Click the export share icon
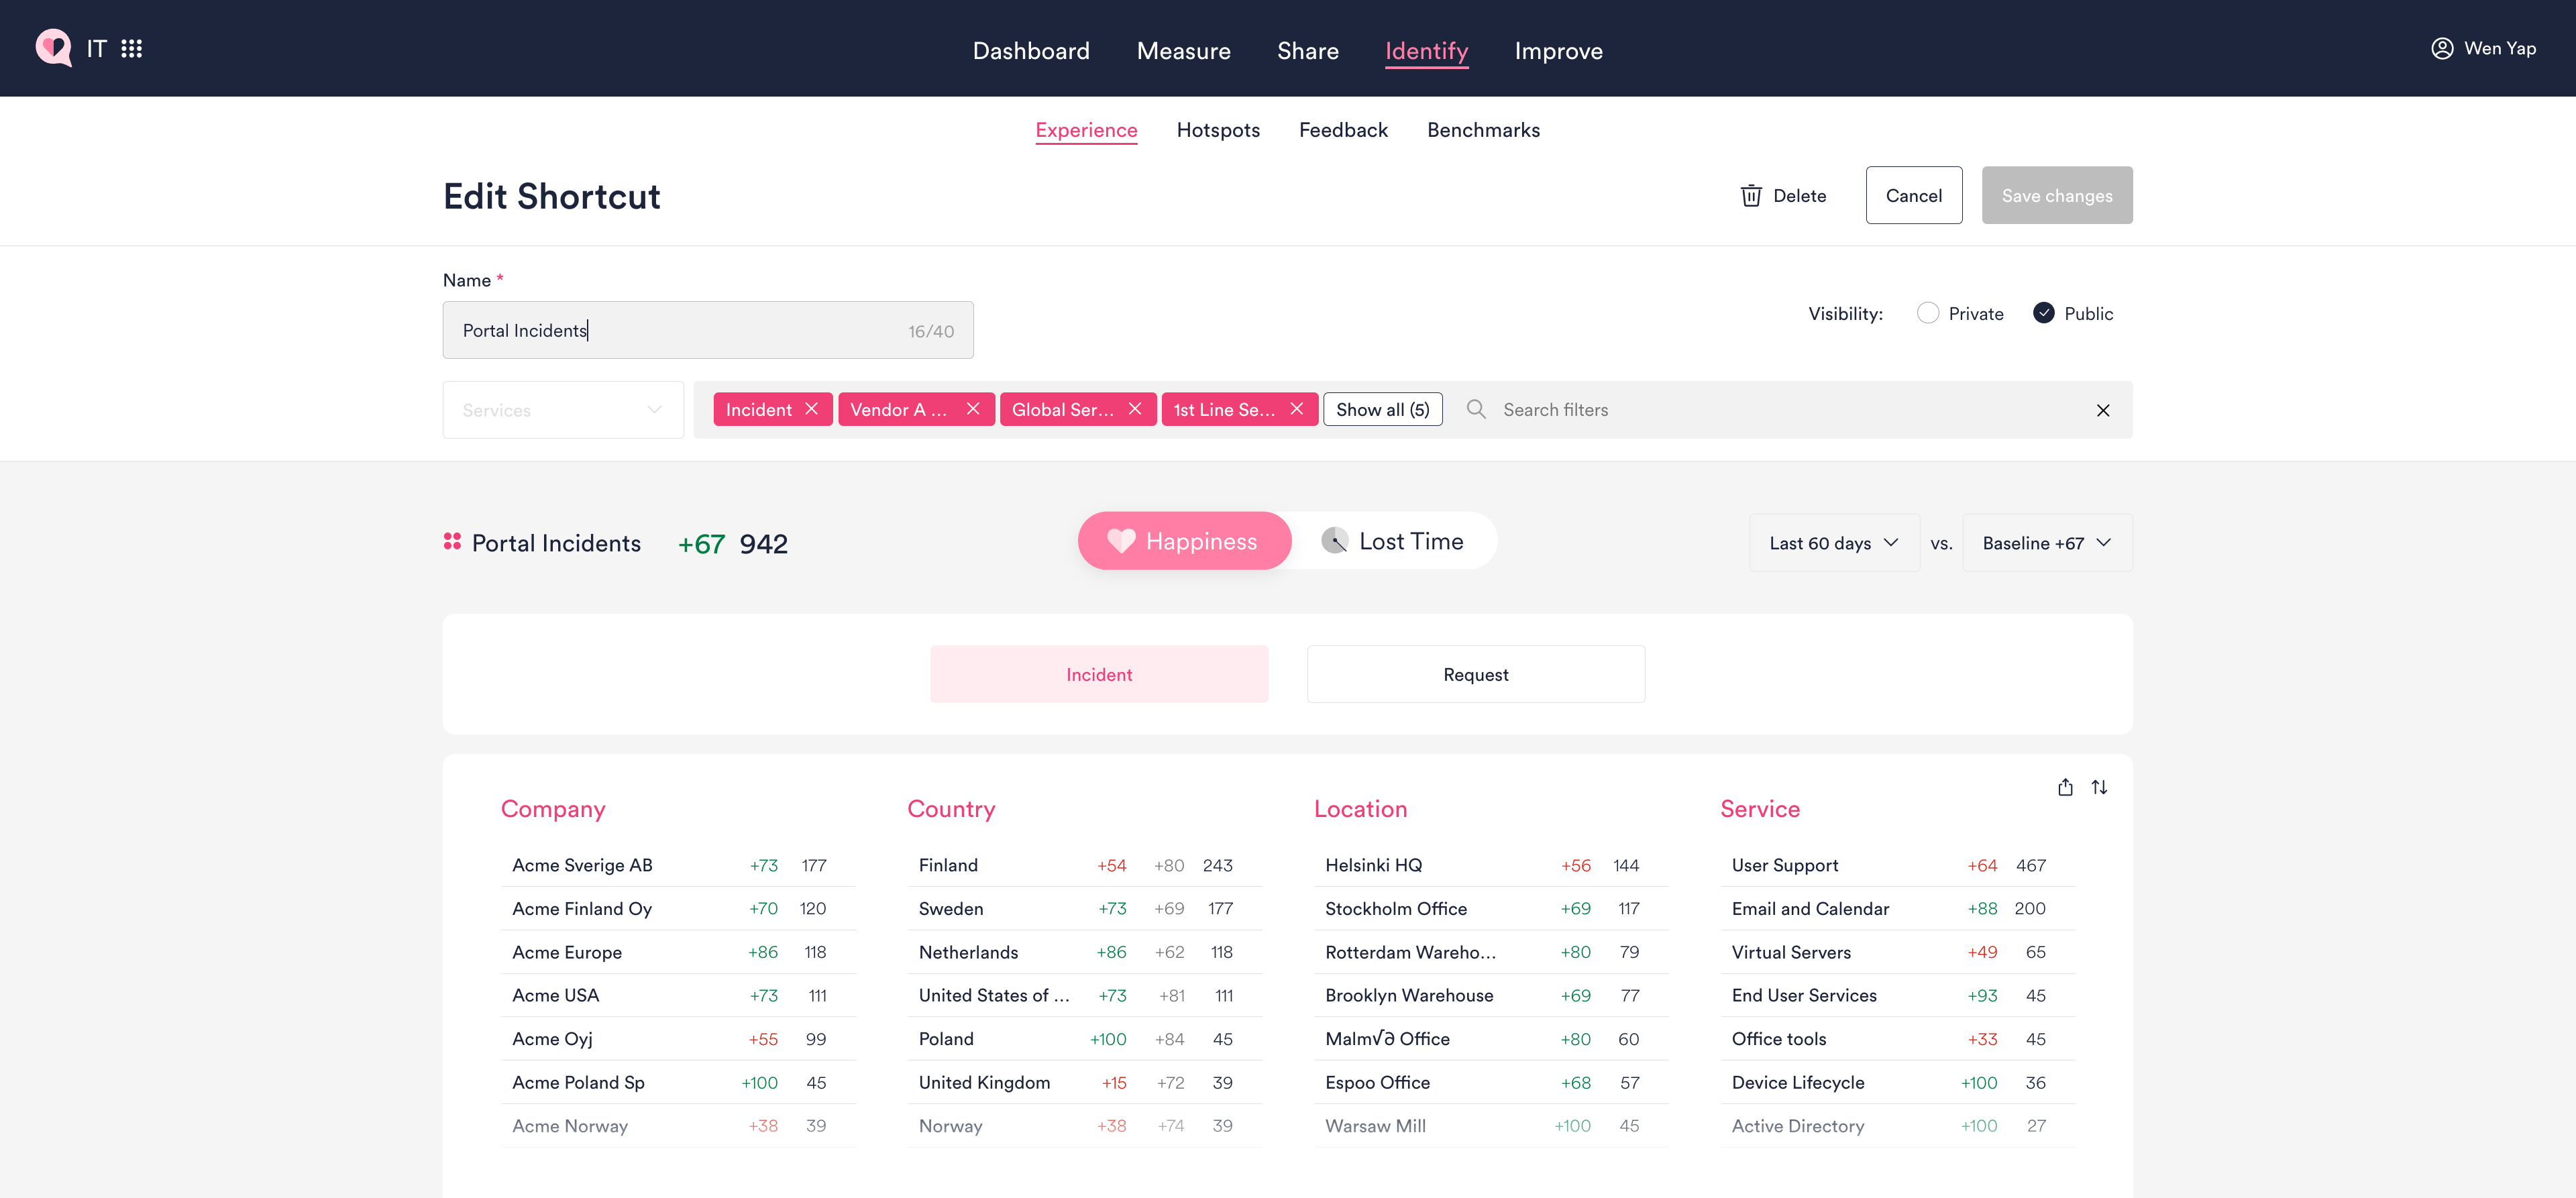The width and height of the screenshot is (2576, 1198). (2065, 787)
